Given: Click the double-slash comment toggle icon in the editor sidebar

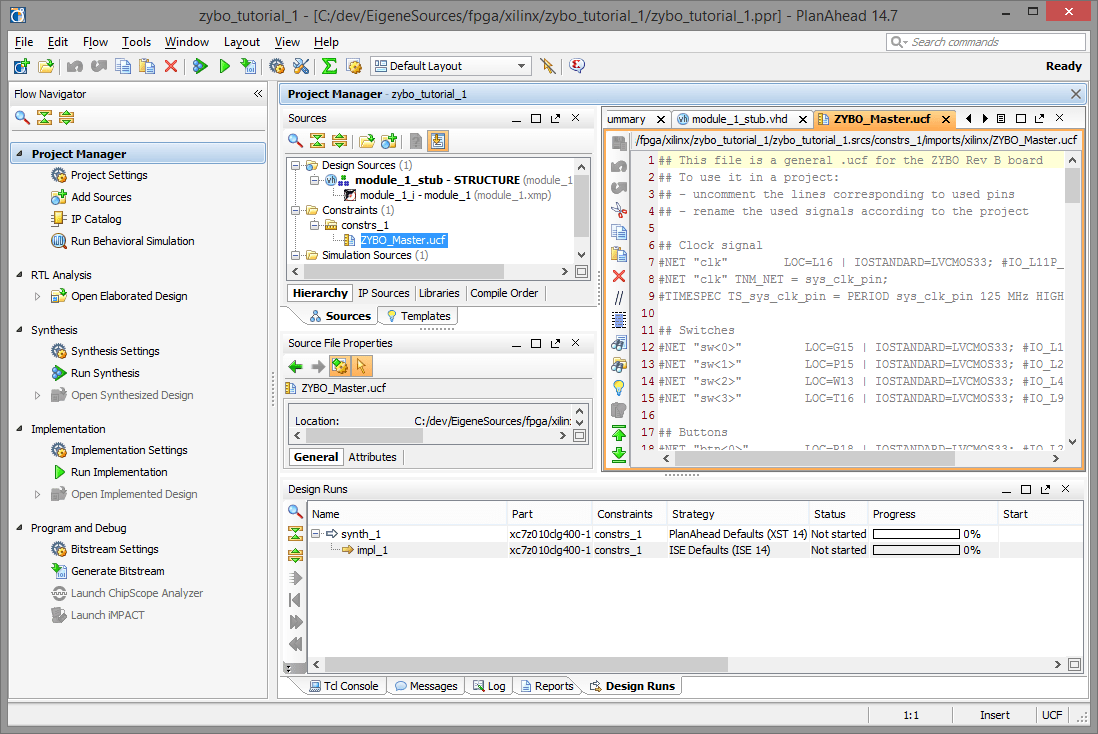Looking at the screenshot, I should 619,298.
